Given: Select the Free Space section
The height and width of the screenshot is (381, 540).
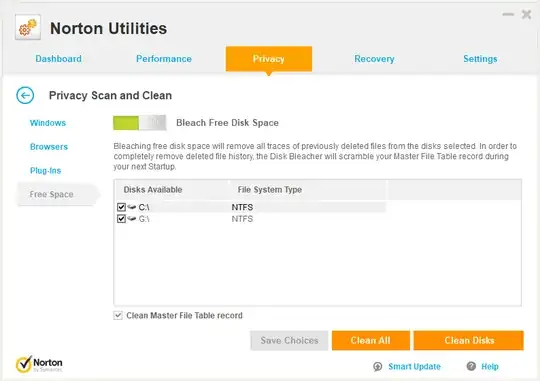Looking at the screenshot, I should [x=58, y=194].
